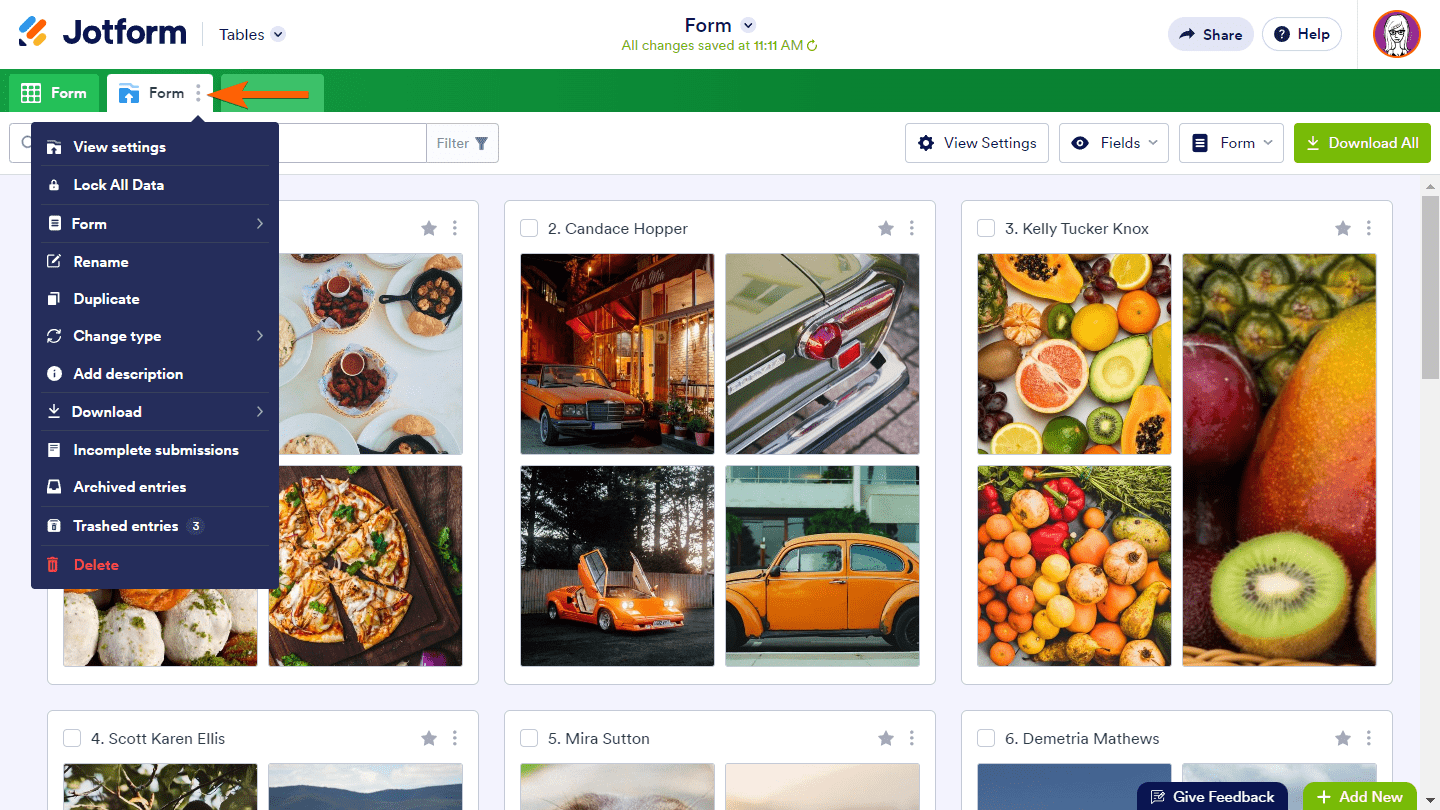The height and width of the screenshot is (810, 1440).
Task: Expand the Change type submenu
Action: click(x=155, y=336)
